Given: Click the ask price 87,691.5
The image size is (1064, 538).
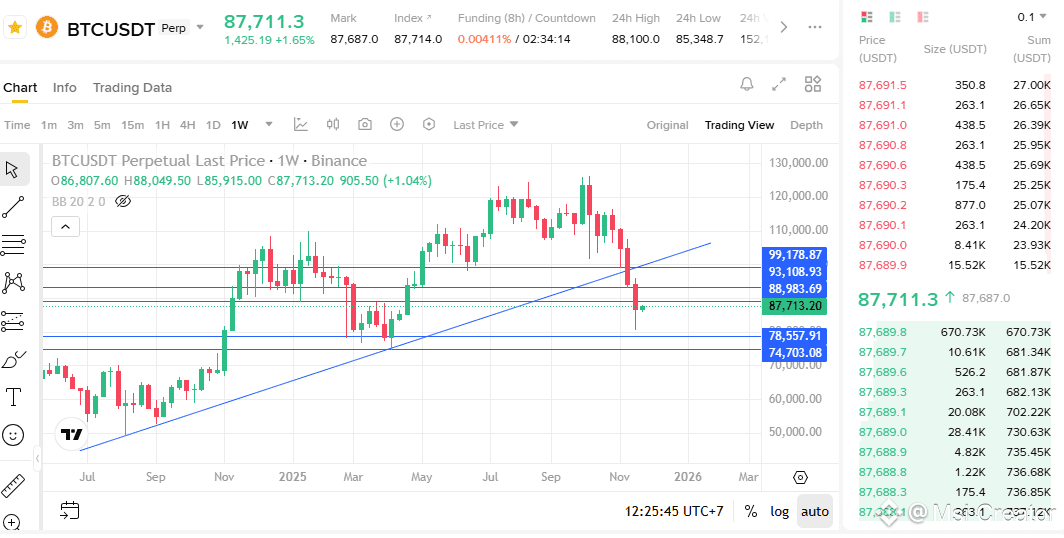Looking at the screenshot, I should click(883, 85).
